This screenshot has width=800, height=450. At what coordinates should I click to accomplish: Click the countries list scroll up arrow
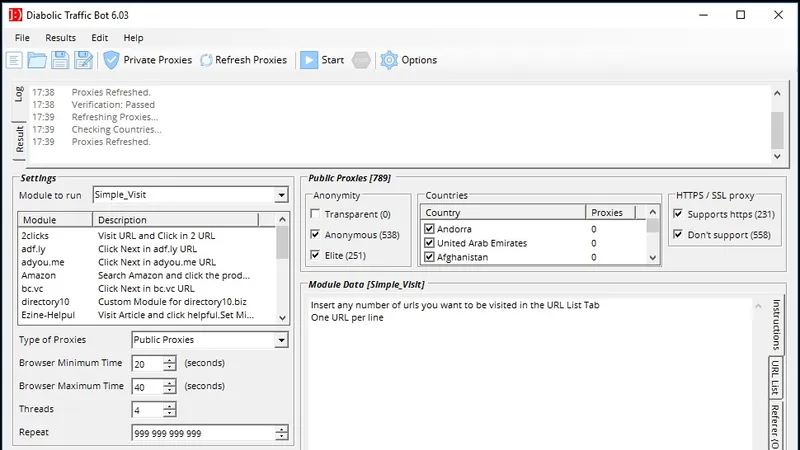tap(653, 212)
